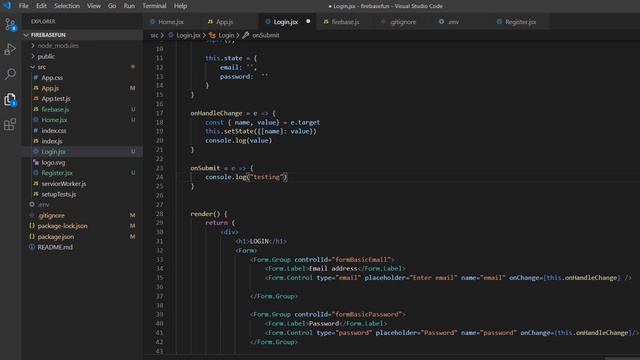The image size is (640, 360).
Task: Open App.test.js in the explorer
Action: [82, 99]
